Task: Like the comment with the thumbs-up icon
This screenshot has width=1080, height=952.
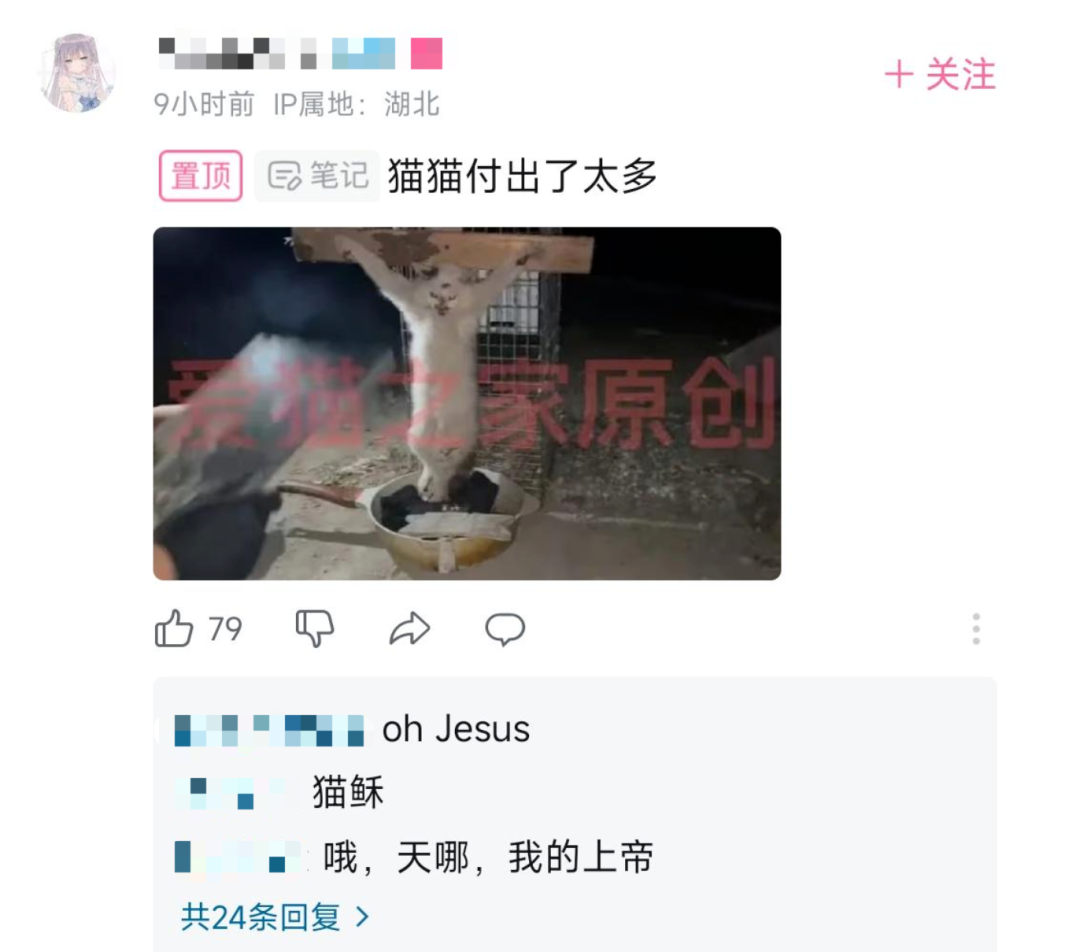Action: pyautogui.click(x=174, y=628)
